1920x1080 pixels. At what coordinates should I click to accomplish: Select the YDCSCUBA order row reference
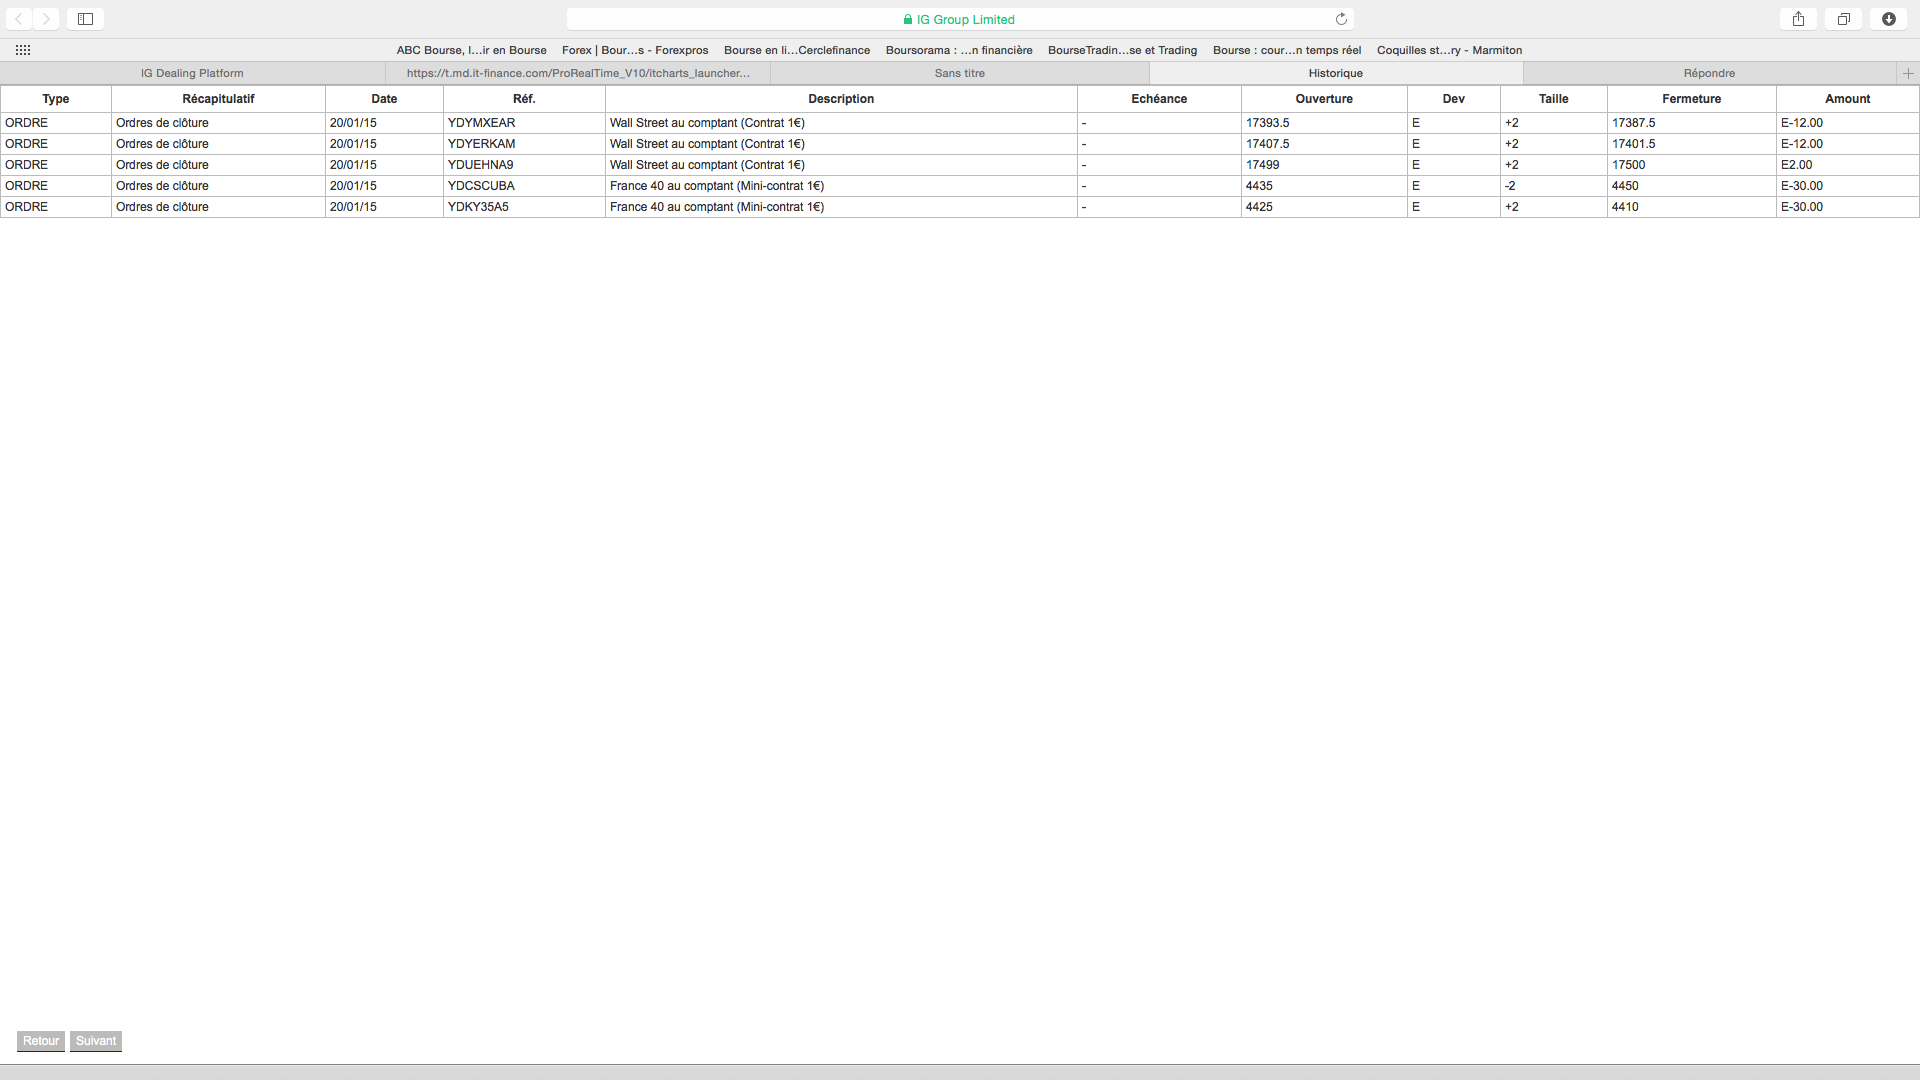tap(481, 186)
